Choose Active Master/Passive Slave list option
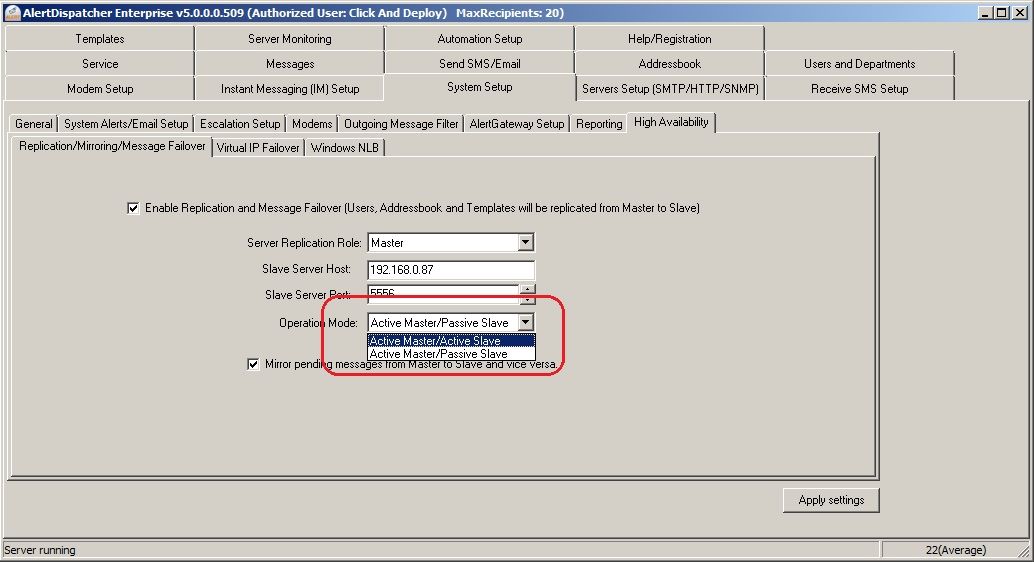The image size is (1034, 562). click(x=451, y=354)
